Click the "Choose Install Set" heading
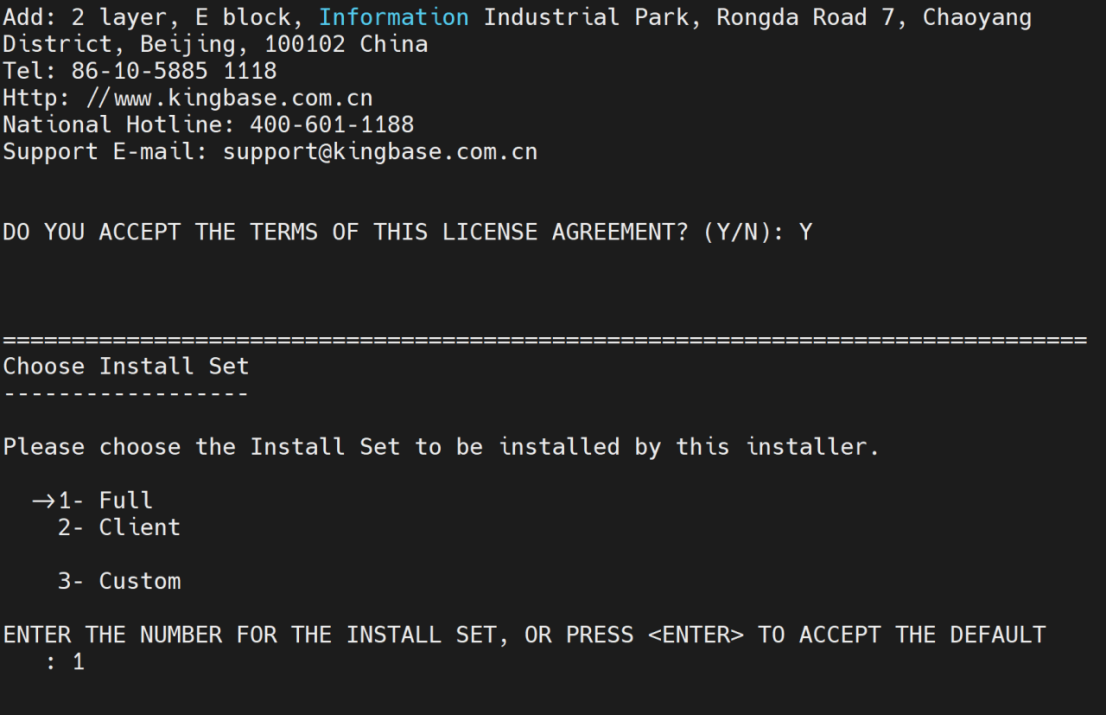Viewport: 1106px width, 715px height. coord(126,366)
